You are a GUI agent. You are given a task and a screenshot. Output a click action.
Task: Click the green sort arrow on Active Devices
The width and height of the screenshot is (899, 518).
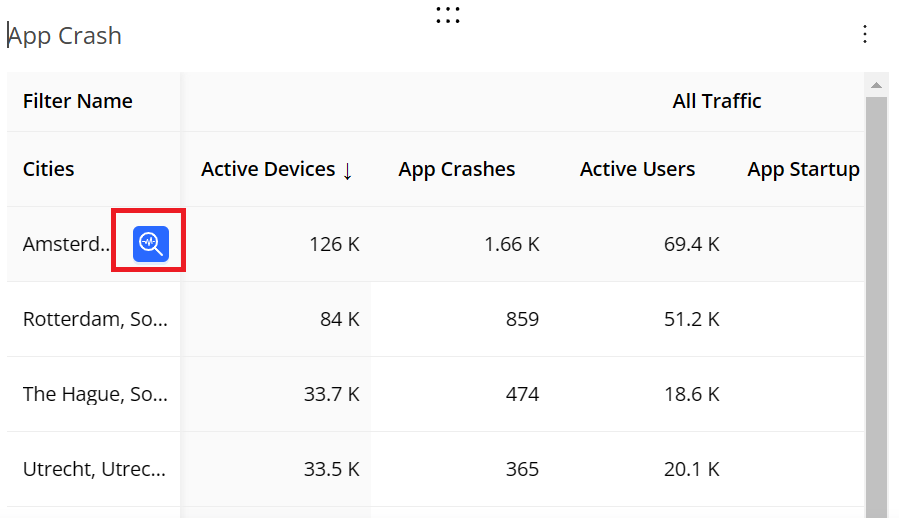point(347,171)
